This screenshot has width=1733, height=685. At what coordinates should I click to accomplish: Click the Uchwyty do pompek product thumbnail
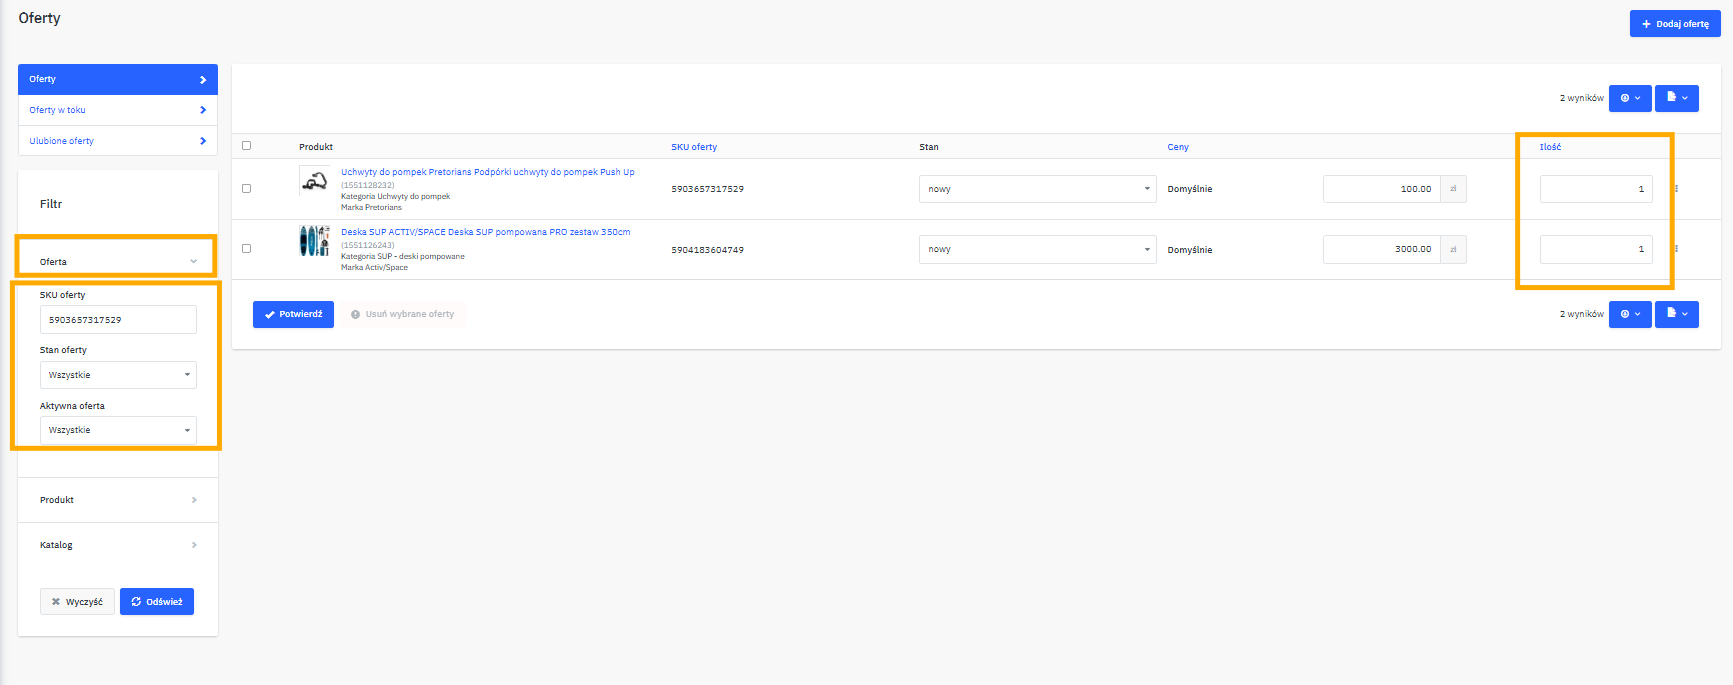click(314, 181)
